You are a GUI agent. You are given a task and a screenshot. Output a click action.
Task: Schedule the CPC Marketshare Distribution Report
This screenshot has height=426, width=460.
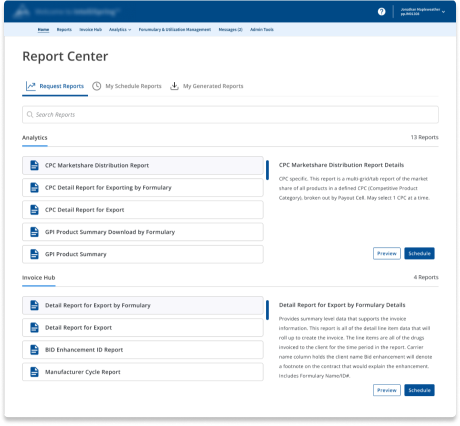(419, 254)
